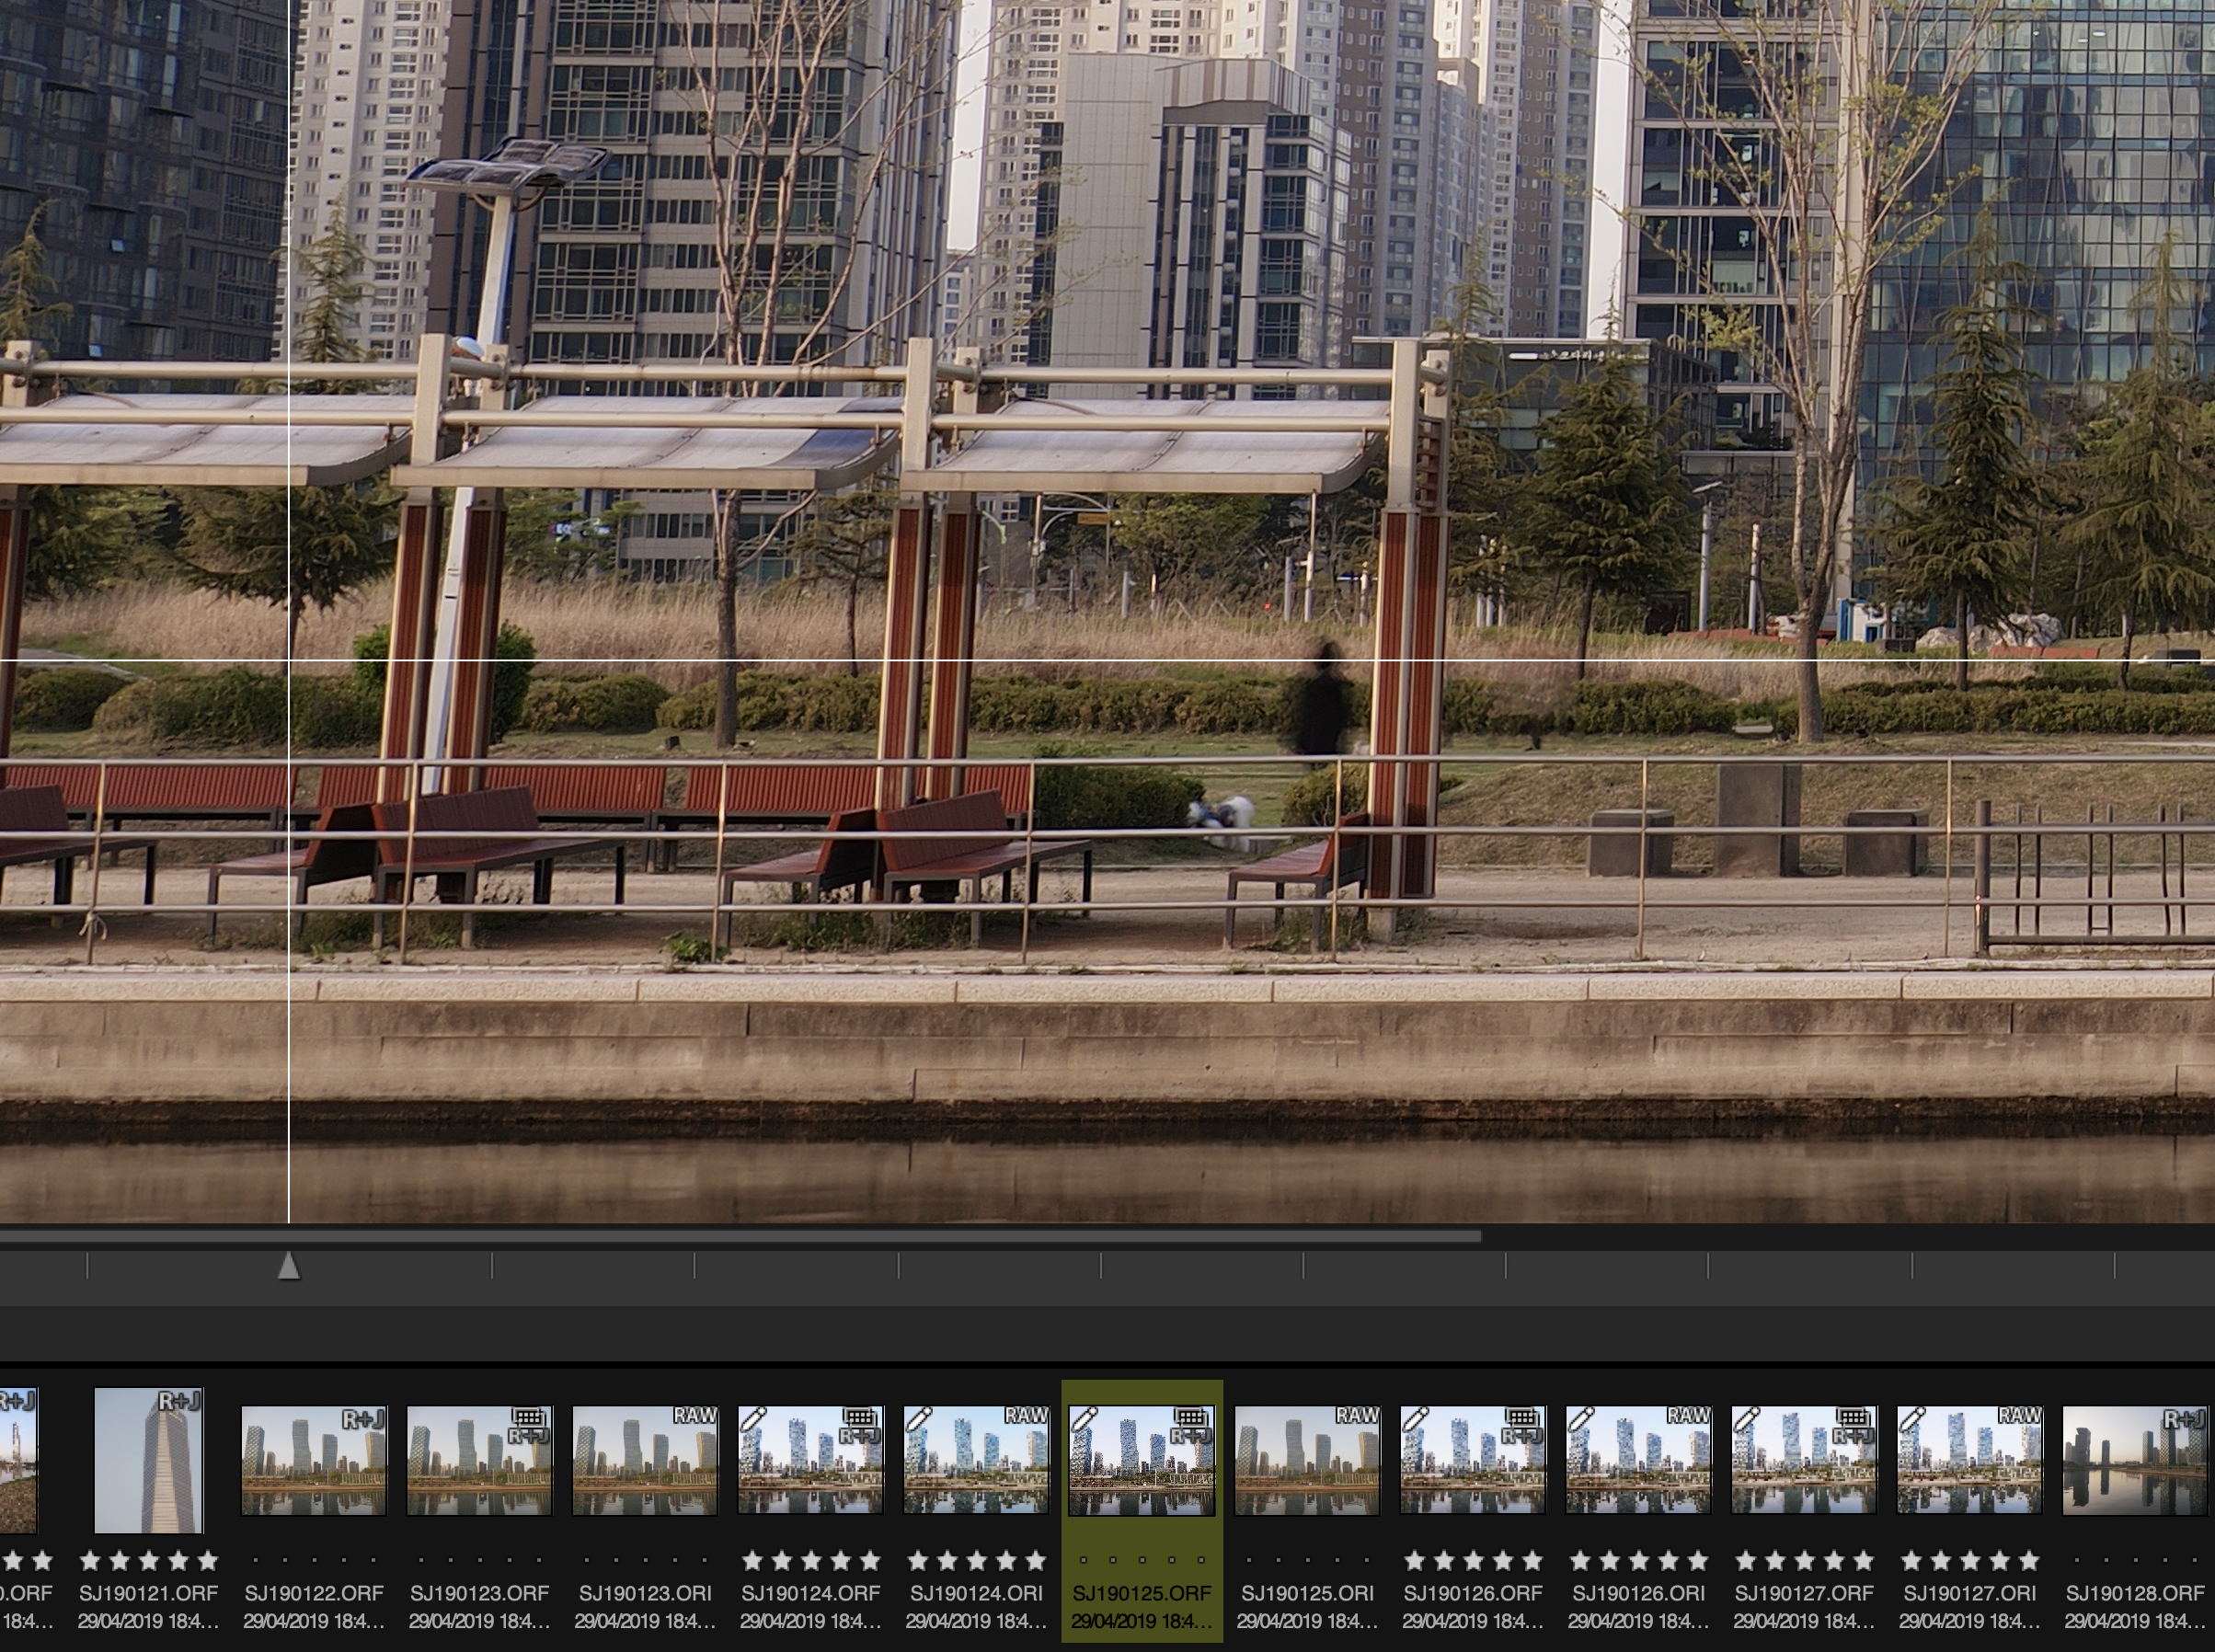Viewport: 2215px width, 1652px height.
Task: Click third star of SJ190126.ORF rating
Action: click(1472, 1560)
